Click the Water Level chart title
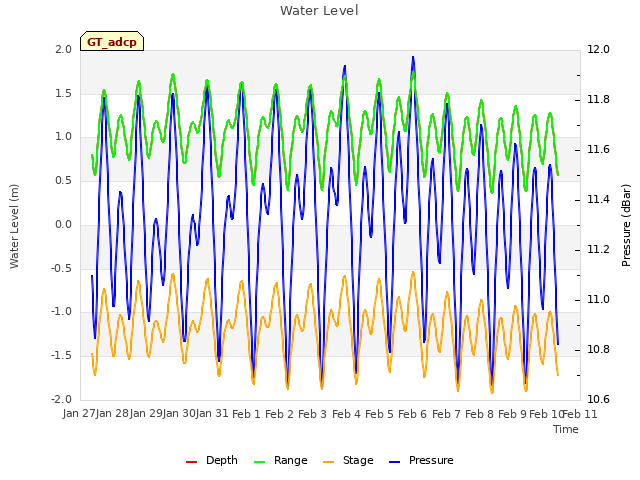The image size is (640, 480). [319, 11]
